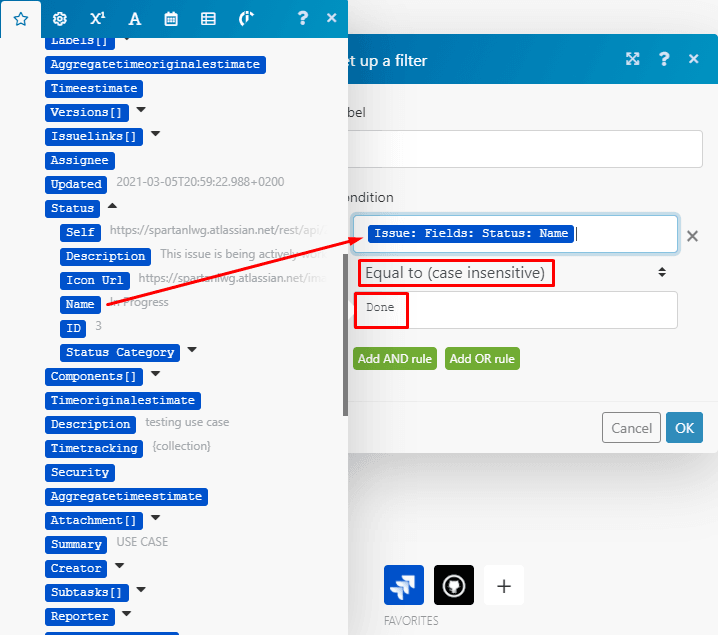
Task: Switch to general functions gear tab
Action: coord(60,18)
